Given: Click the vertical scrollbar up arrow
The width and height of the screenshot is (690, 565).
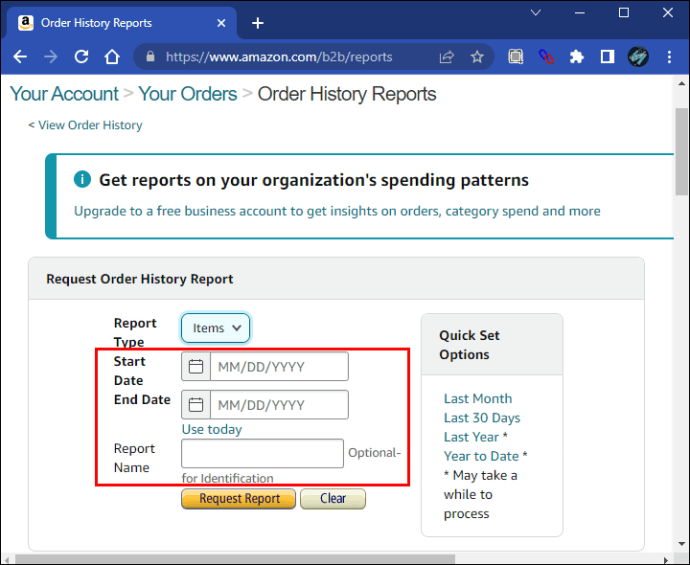Looking at the screenshot, I should (682, 83).
